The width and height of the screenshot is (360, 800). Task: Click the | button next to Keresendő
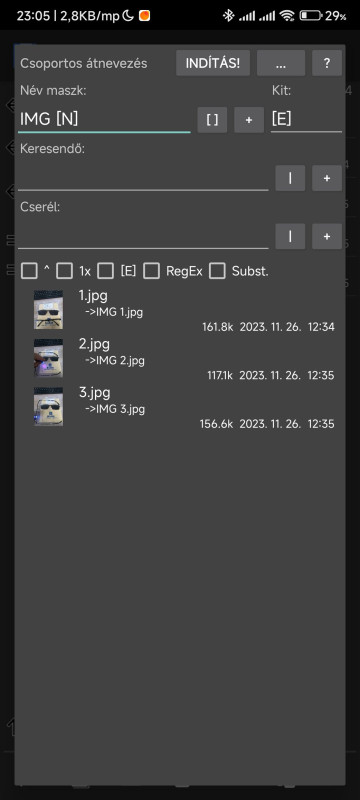click(290, 178)
